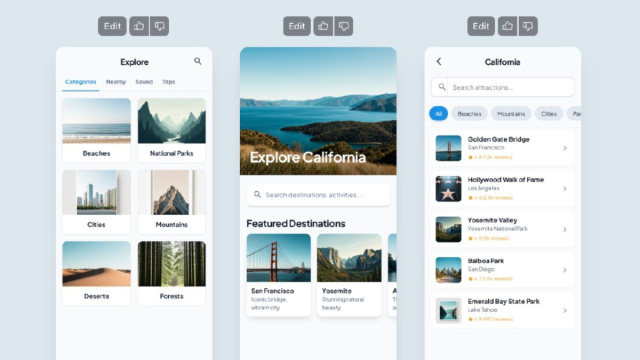The height and width of the screenshot is (360, 640).
Task: Expand Emerald Bay State Park via chevron
Action: [565, 310]
